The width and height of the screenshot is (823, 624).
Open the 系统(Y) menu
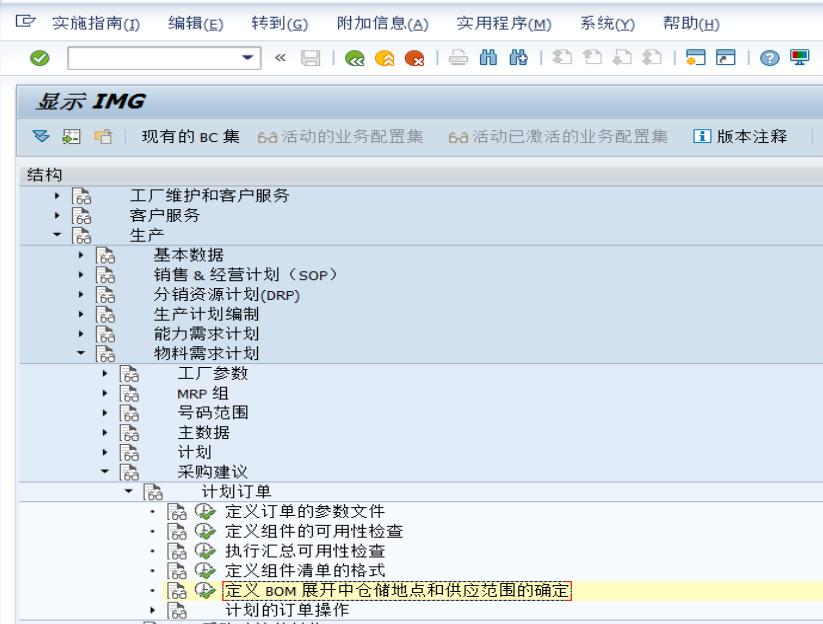coord(607,24)
